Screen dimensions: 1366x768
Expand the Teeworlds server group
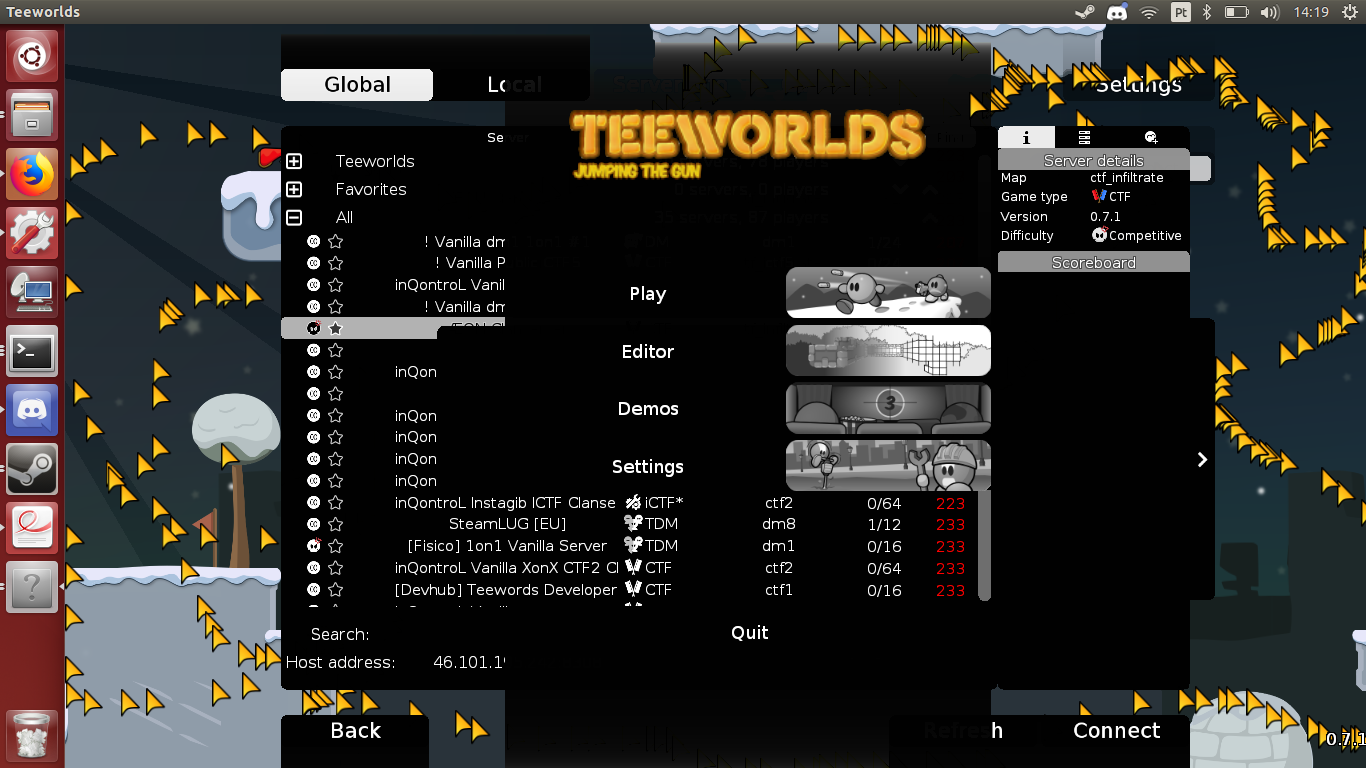click(294, 161)
